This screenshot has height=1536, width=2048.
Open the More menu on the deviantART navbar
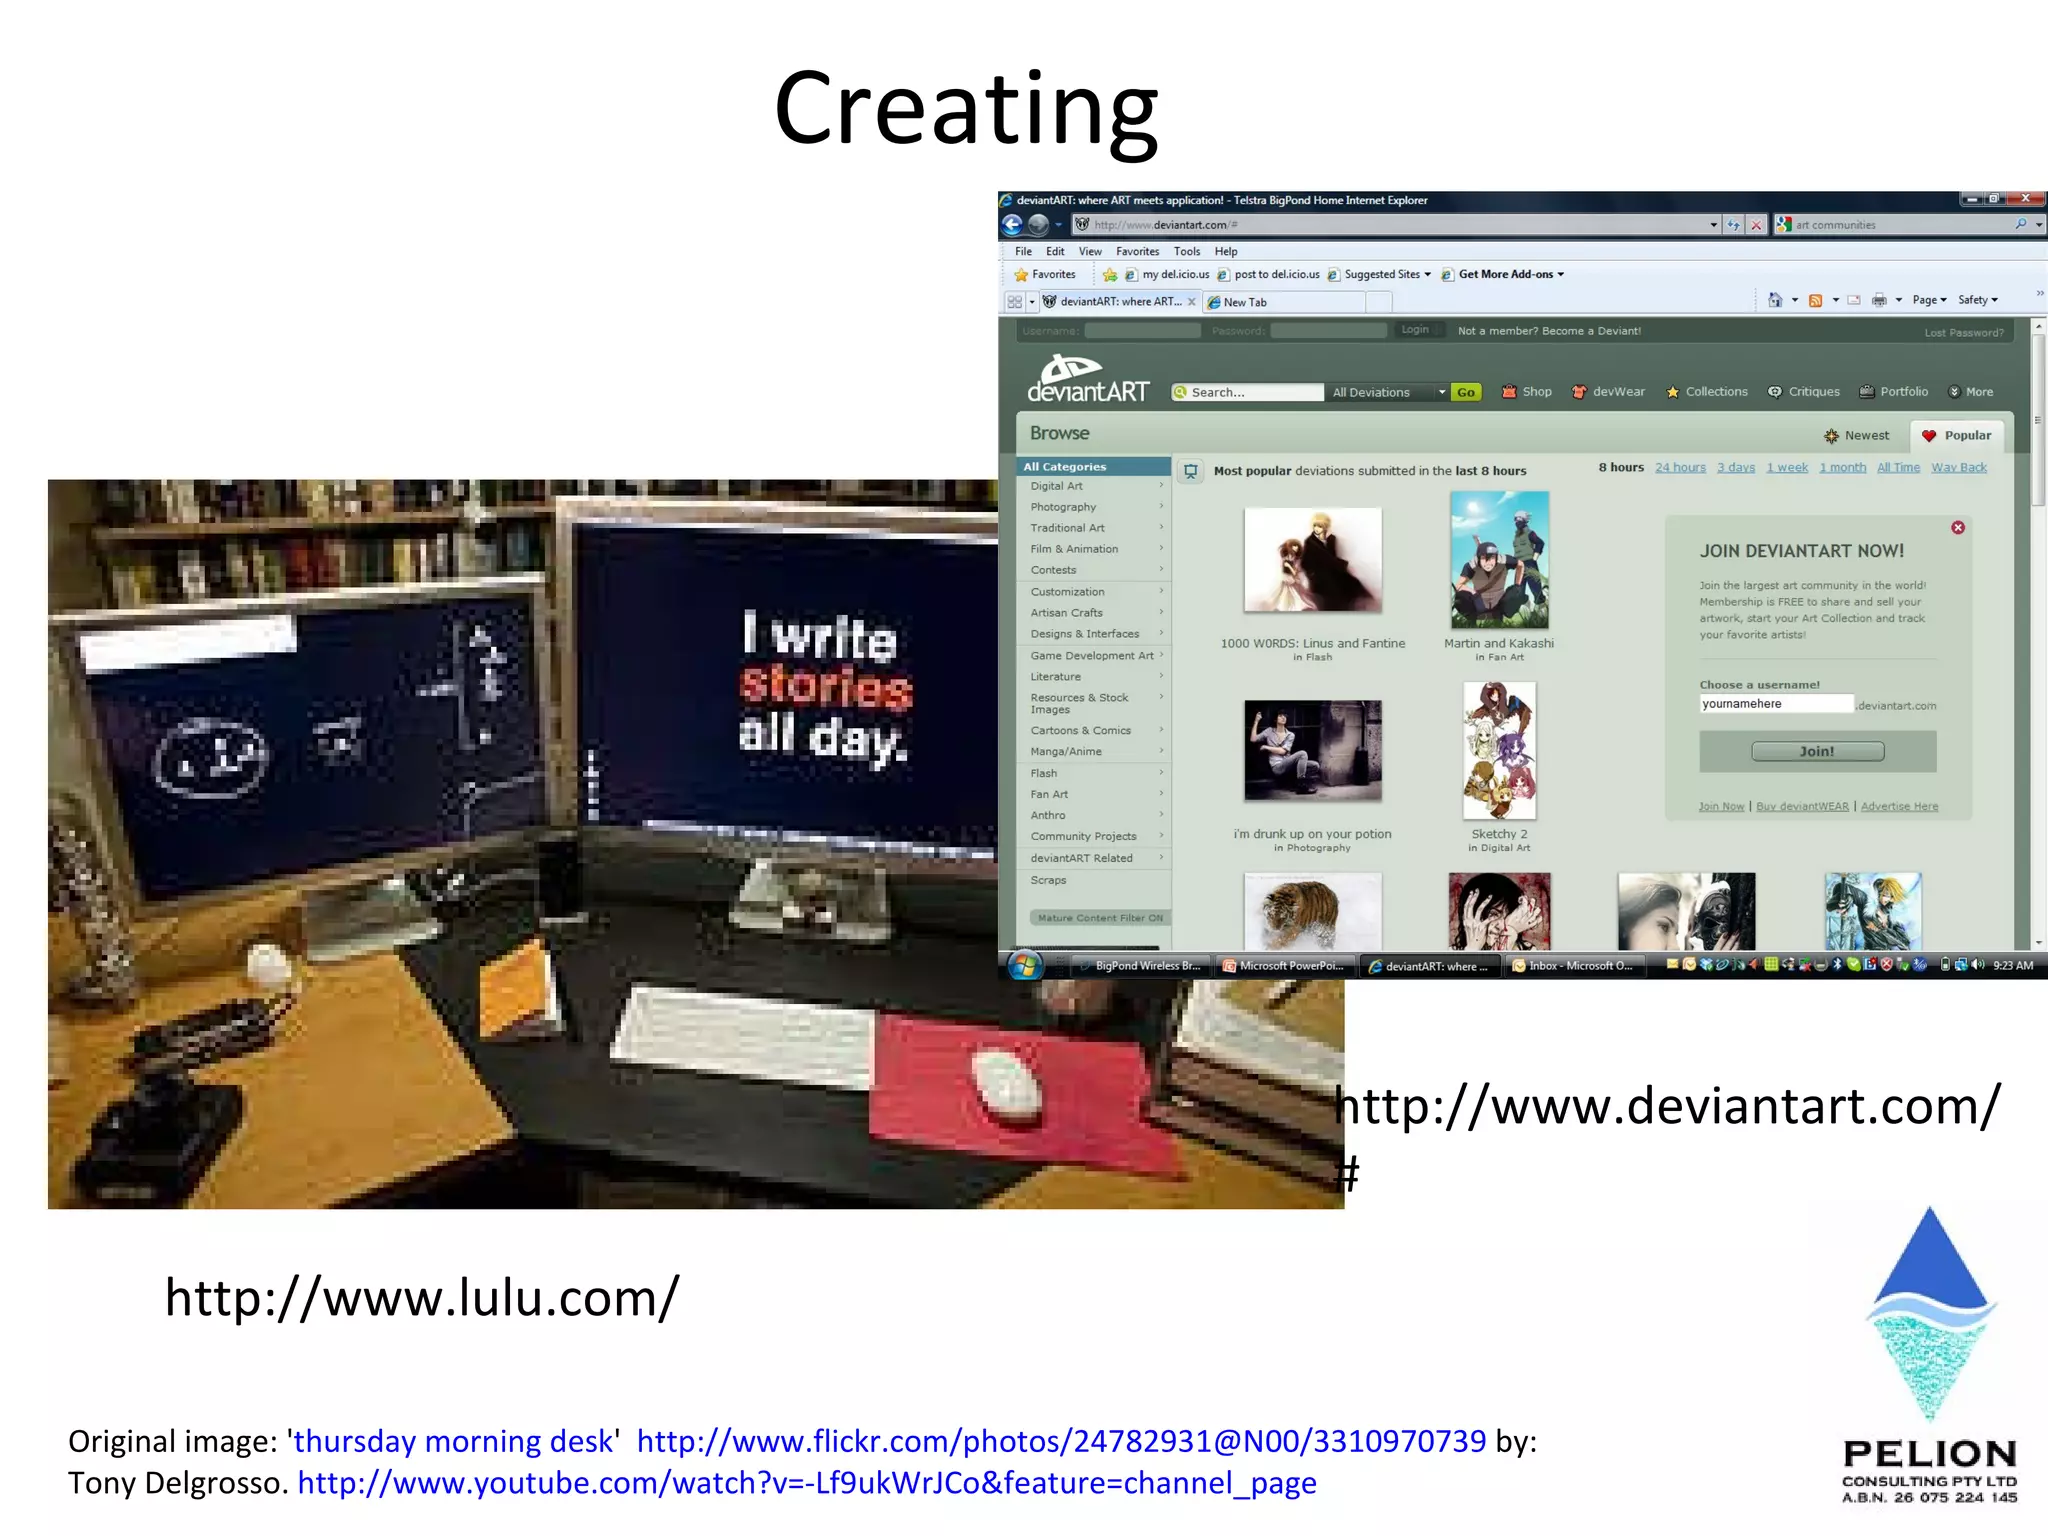pos(1970,392)
